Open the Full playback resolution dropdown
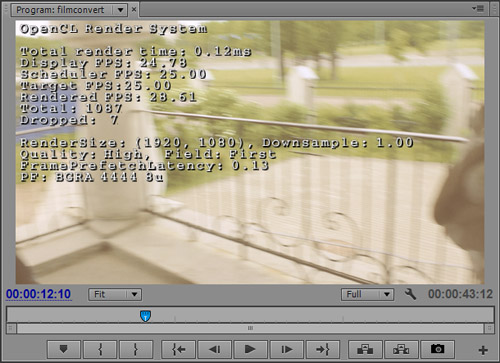Viewport: 500px width, 363px height. click(x=367, y=294)
